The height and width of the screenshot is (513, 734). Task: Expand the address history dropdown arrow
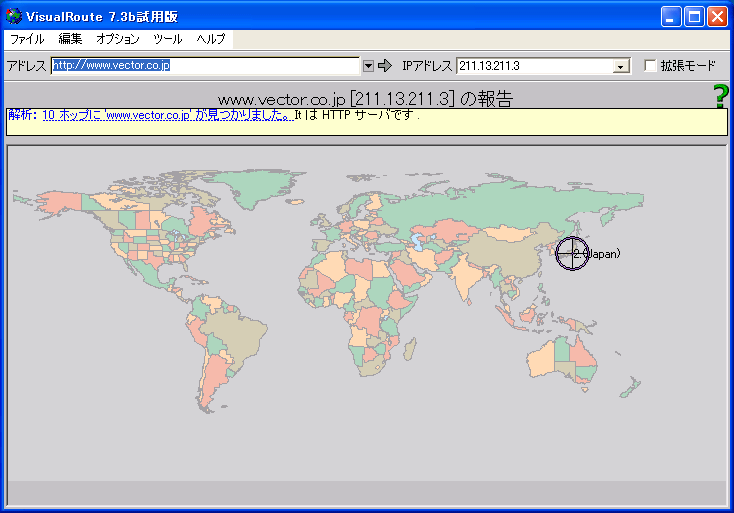point(368,66)
